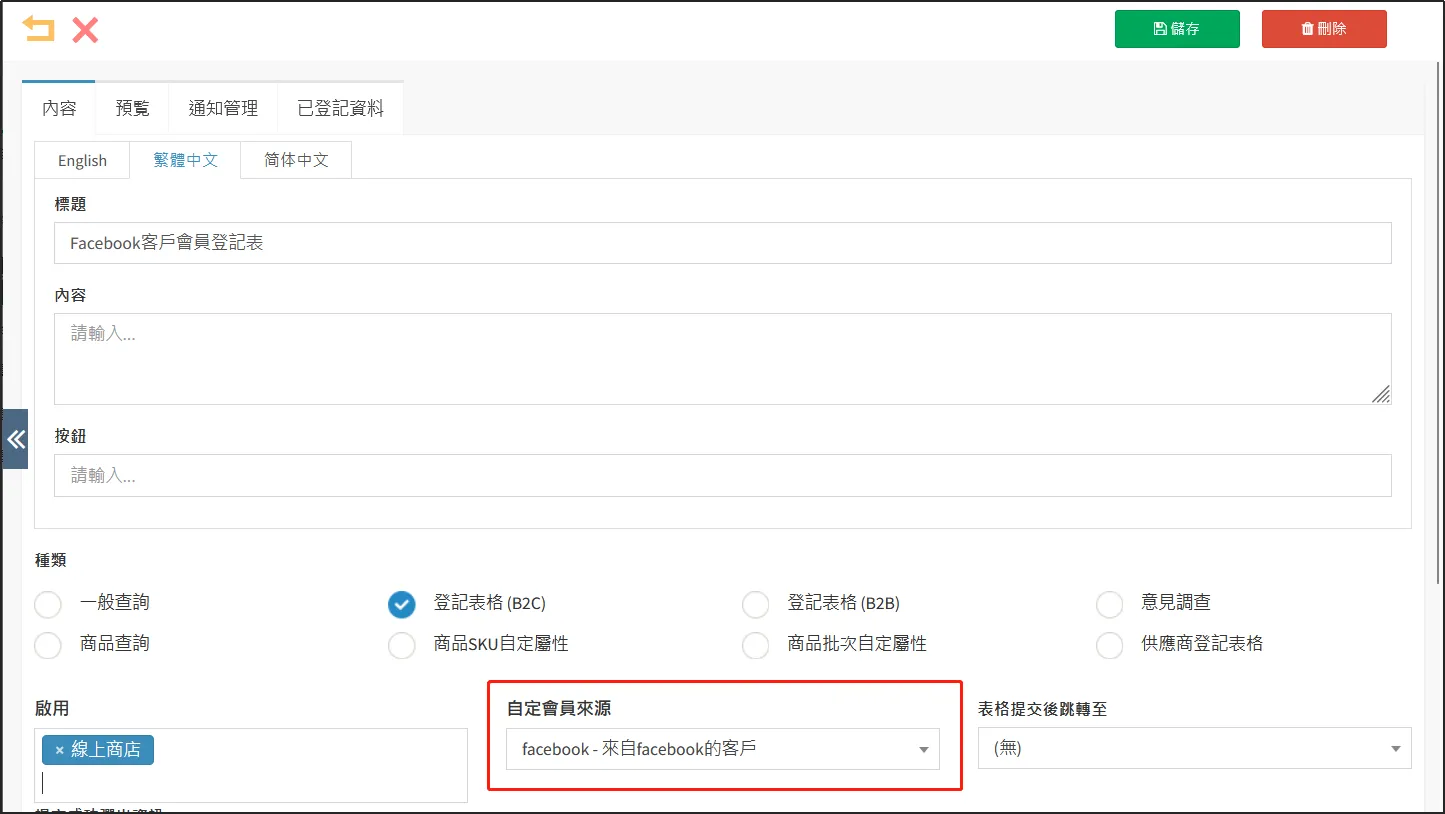Switch to the English language tab
The width and height of the screenshot is (1445, 814).
click(x=82, y=160)
